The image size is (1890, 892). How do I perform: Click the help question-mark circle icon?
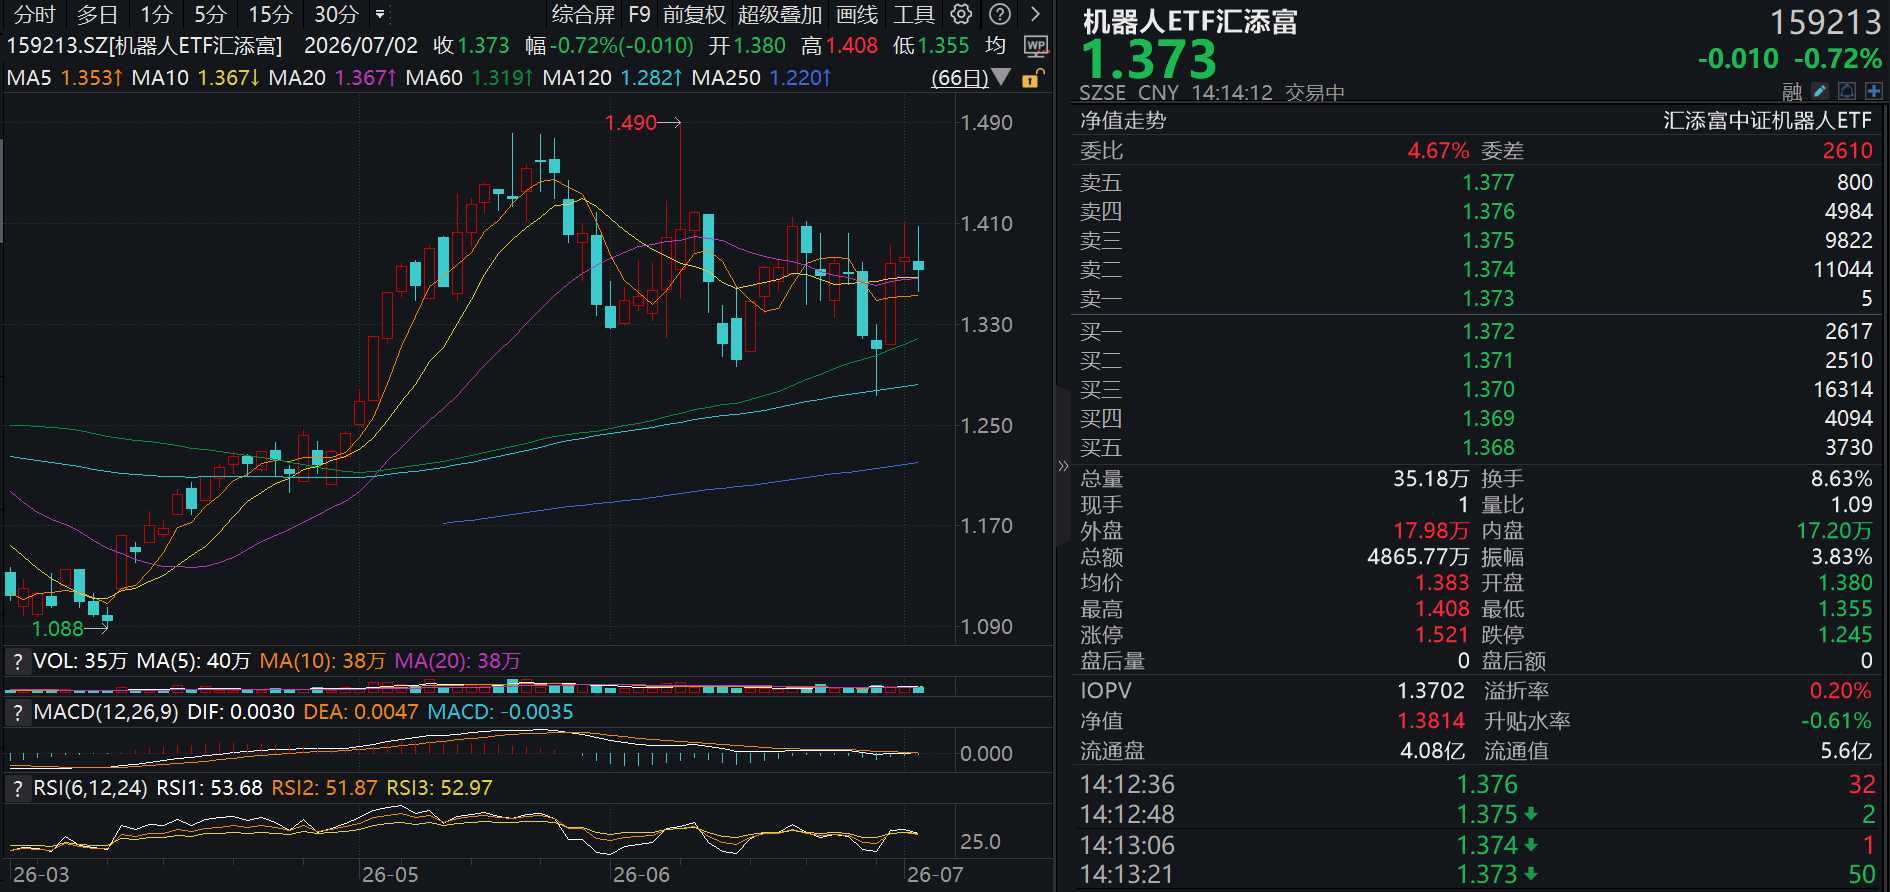click(x=999, y=14)
